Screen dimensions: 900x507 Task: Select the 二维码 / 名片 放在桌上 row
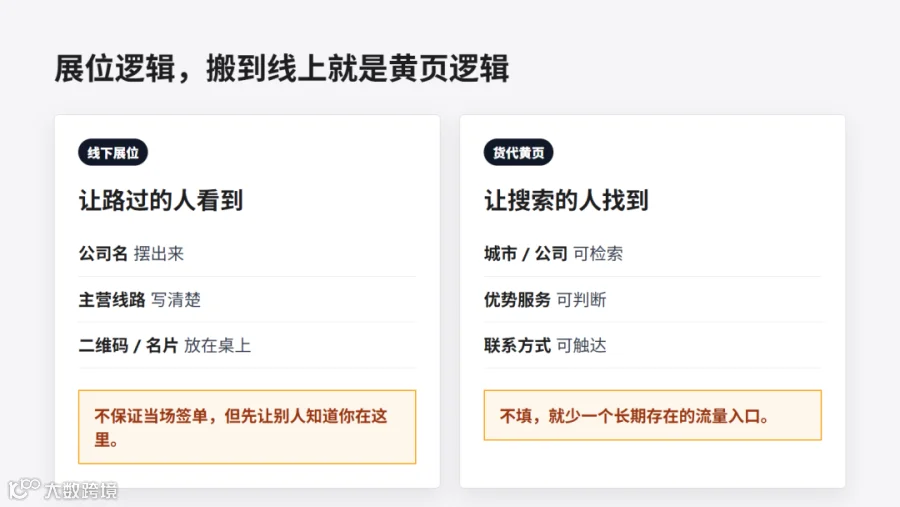(247, 346)
